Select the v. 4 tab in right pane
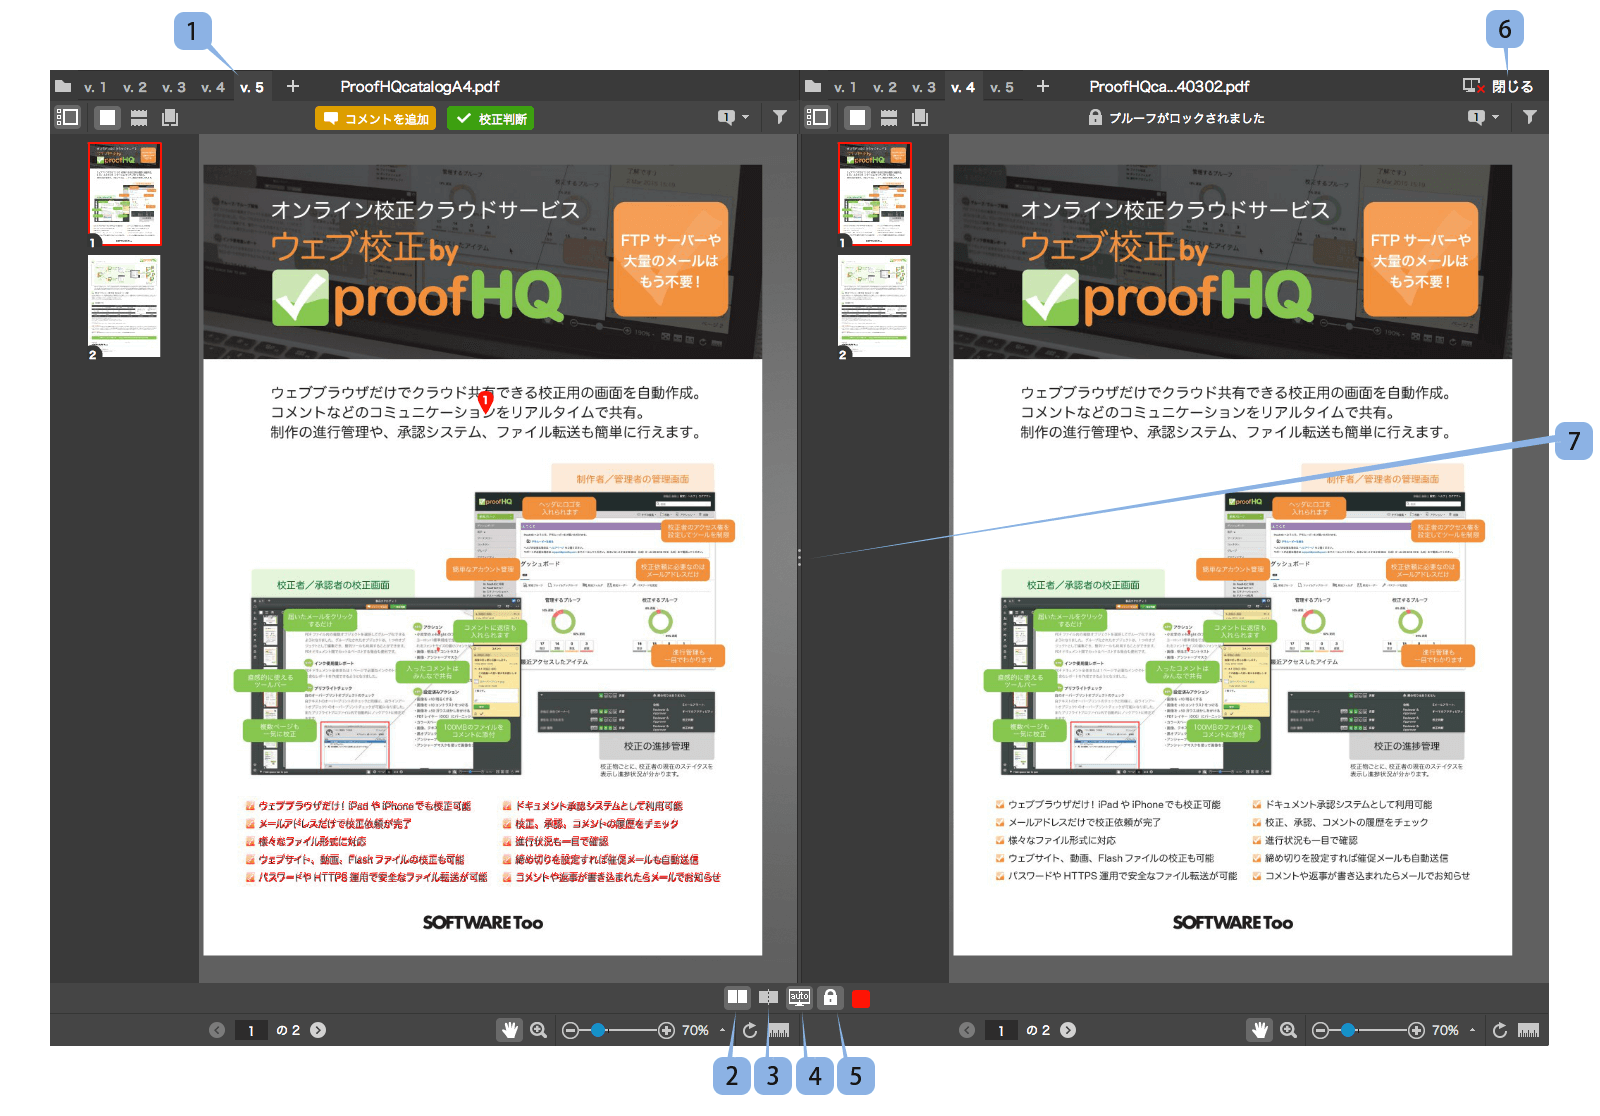Image resolution: width=1600 pixels, height=1116 pixels. [963, 87]
